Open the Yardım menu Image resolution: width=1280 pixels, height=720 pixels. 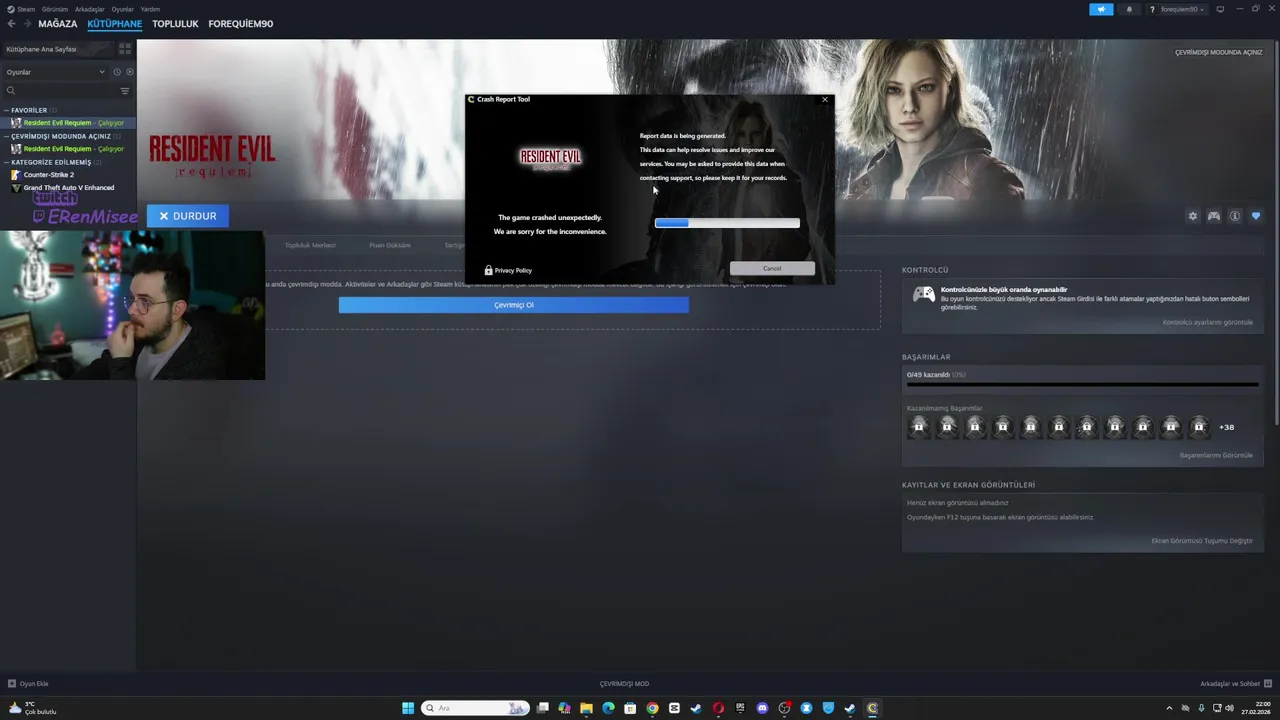point(150,9)
